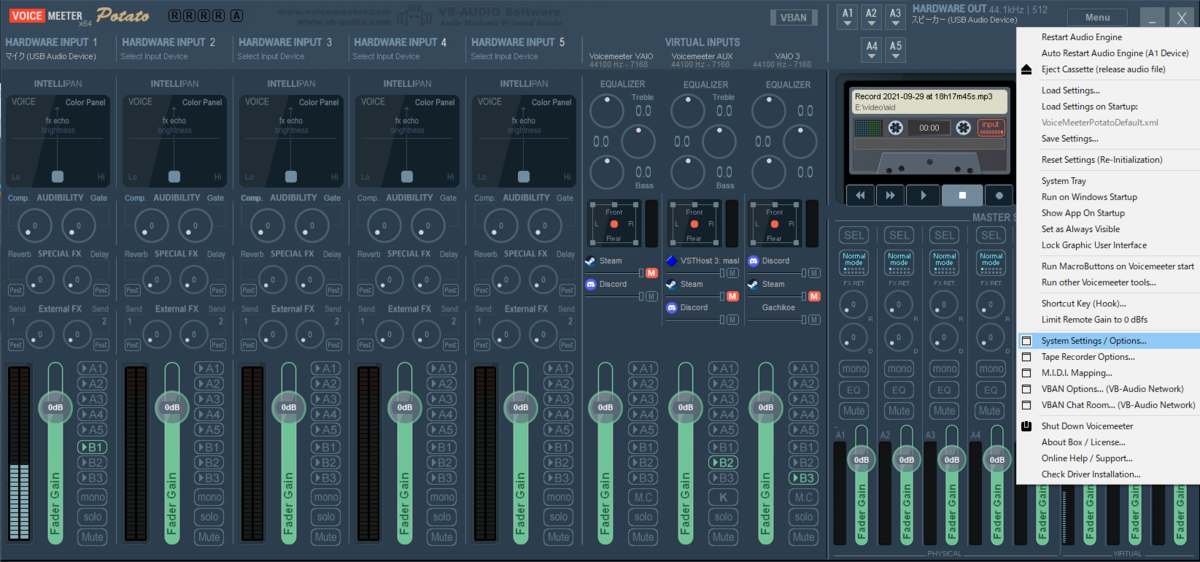Click the cassette 00:00 time display

pos(929,128)
